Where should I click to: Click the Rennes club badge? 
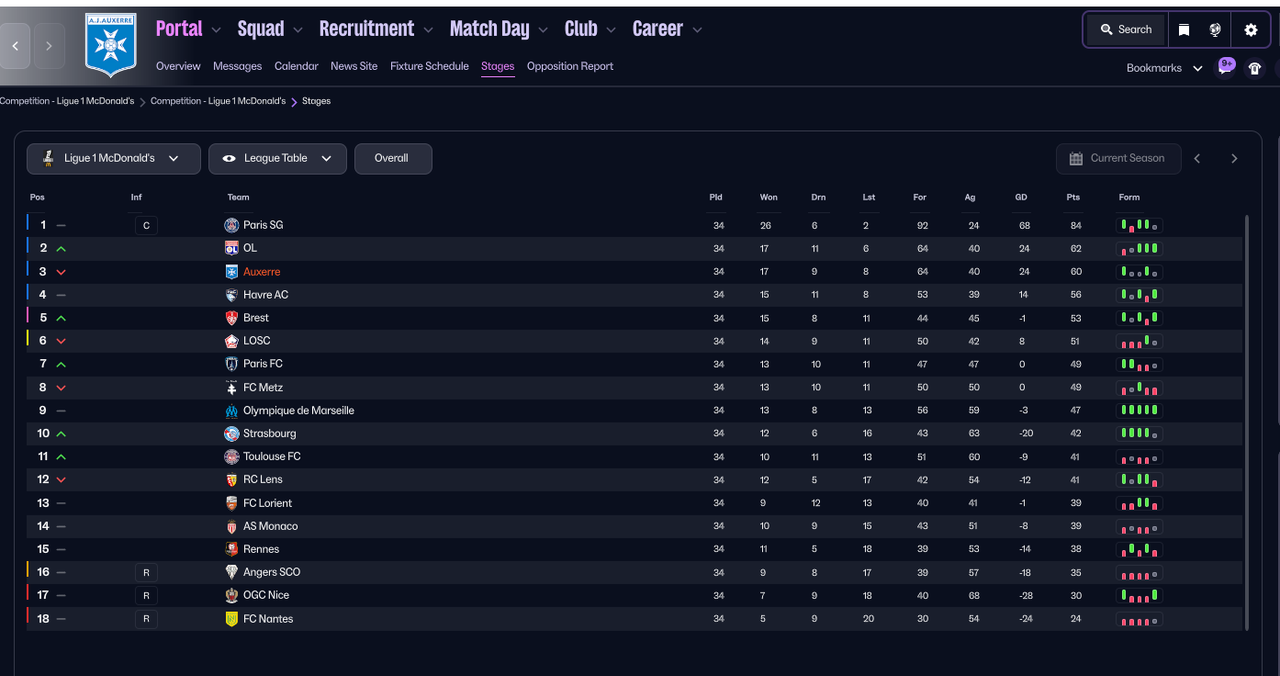coord(231,549)
